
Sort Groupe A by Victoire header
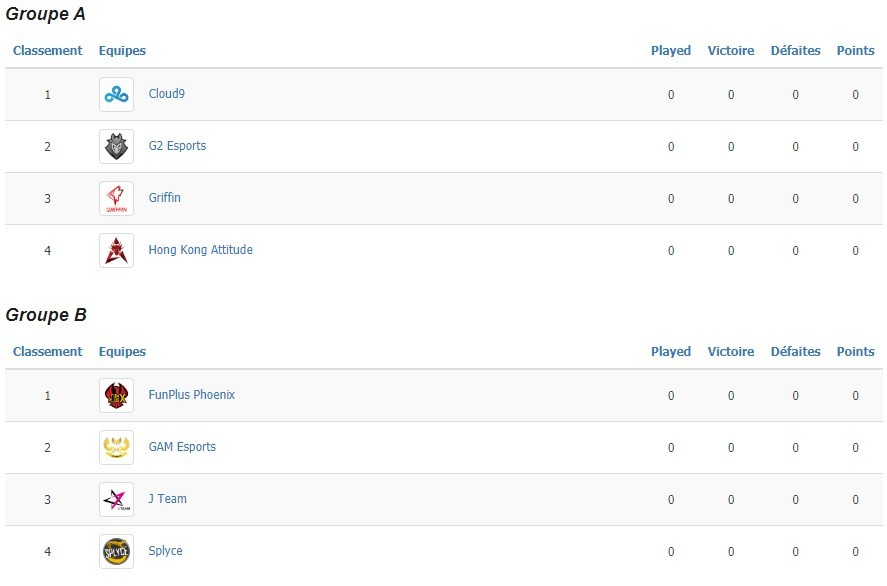coord(731,50)
